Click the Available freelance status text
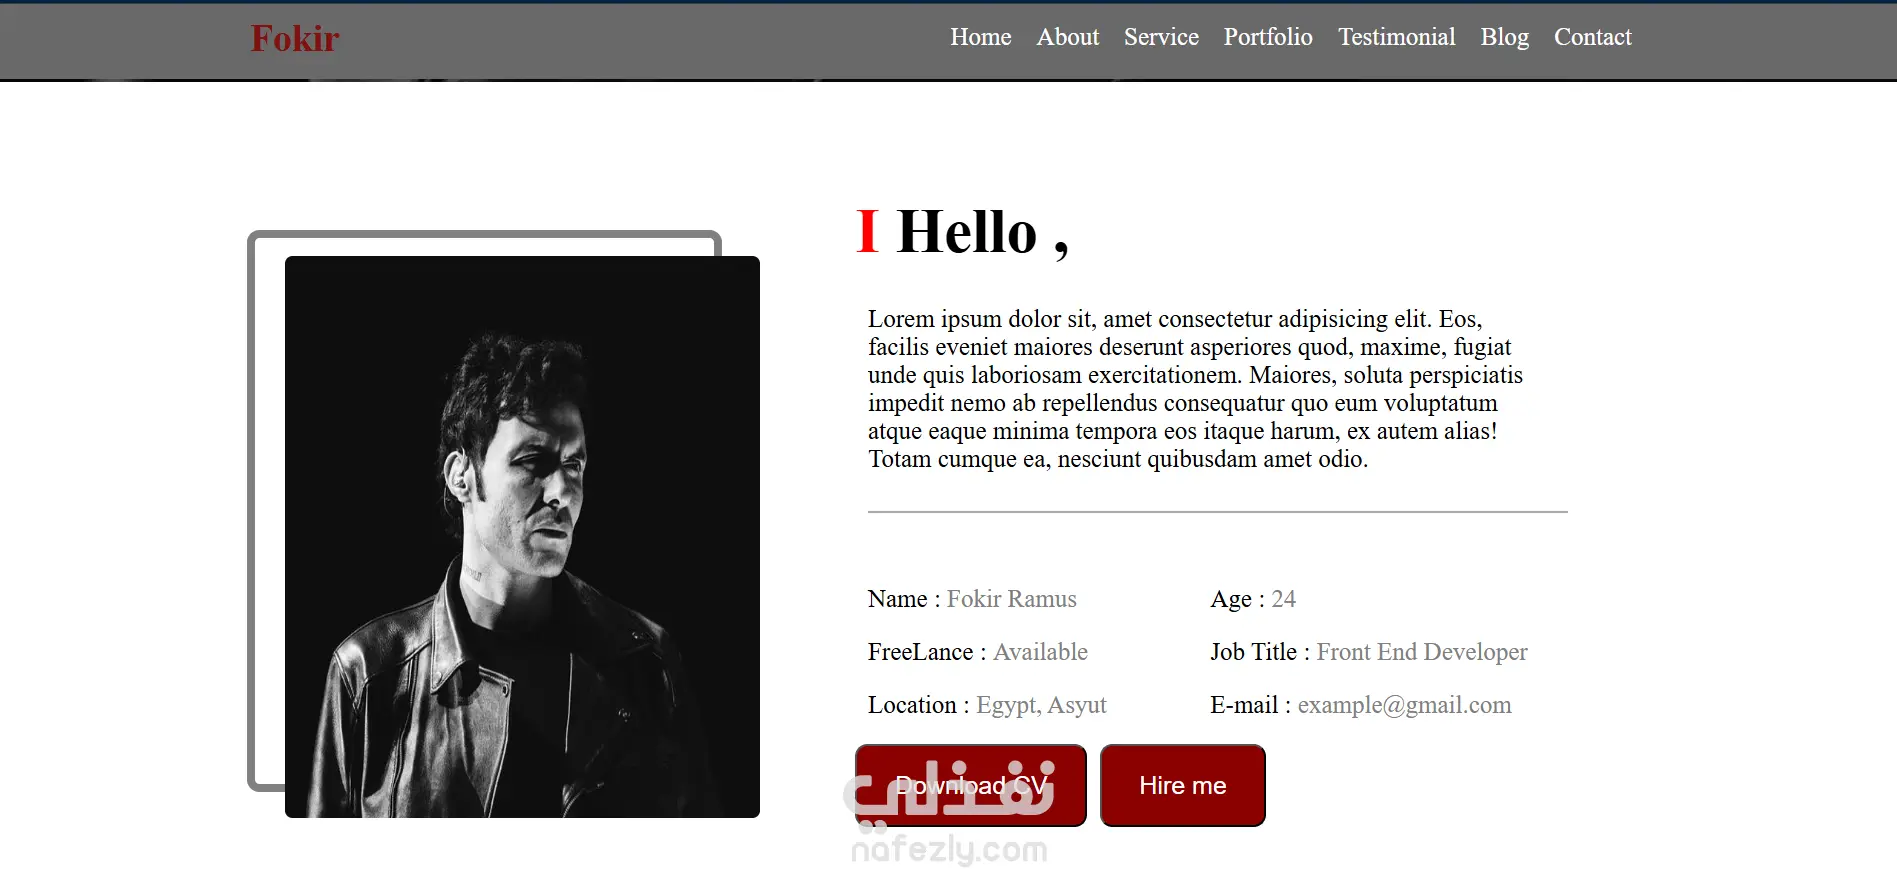 [1040, 652]
